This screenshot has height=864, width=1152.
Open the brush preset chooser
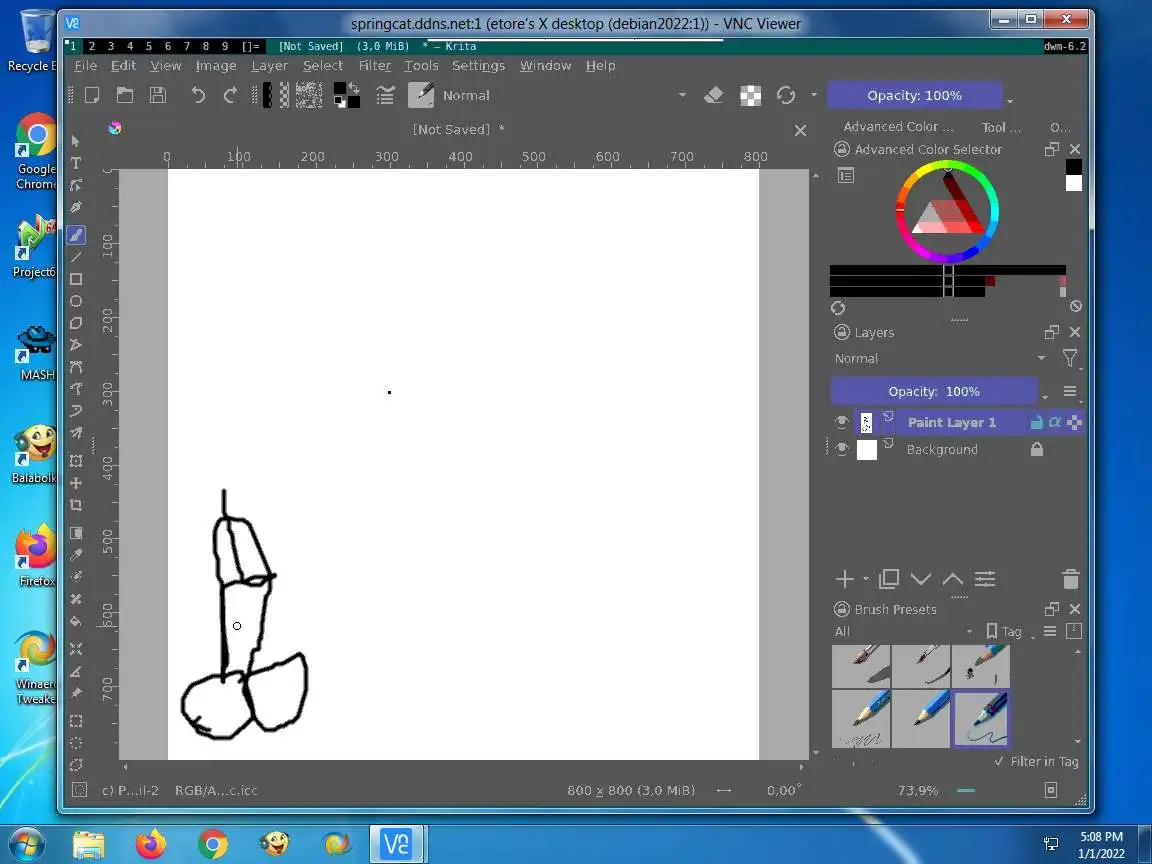click(x=421, y=95)
